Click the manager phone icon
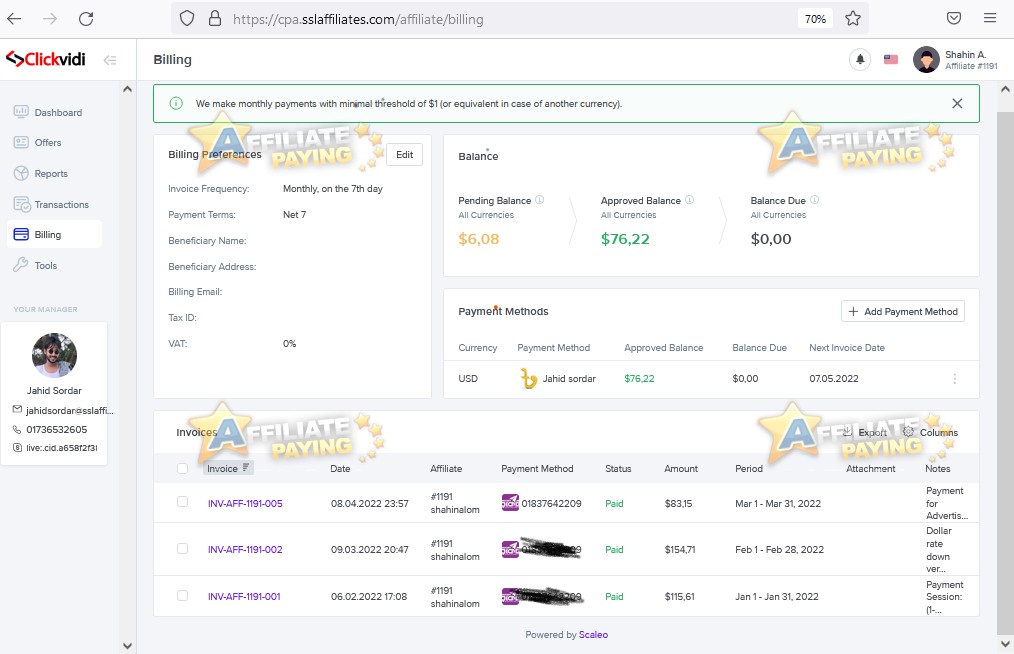The image size is (1014, 654). click(x=17, y=429)
